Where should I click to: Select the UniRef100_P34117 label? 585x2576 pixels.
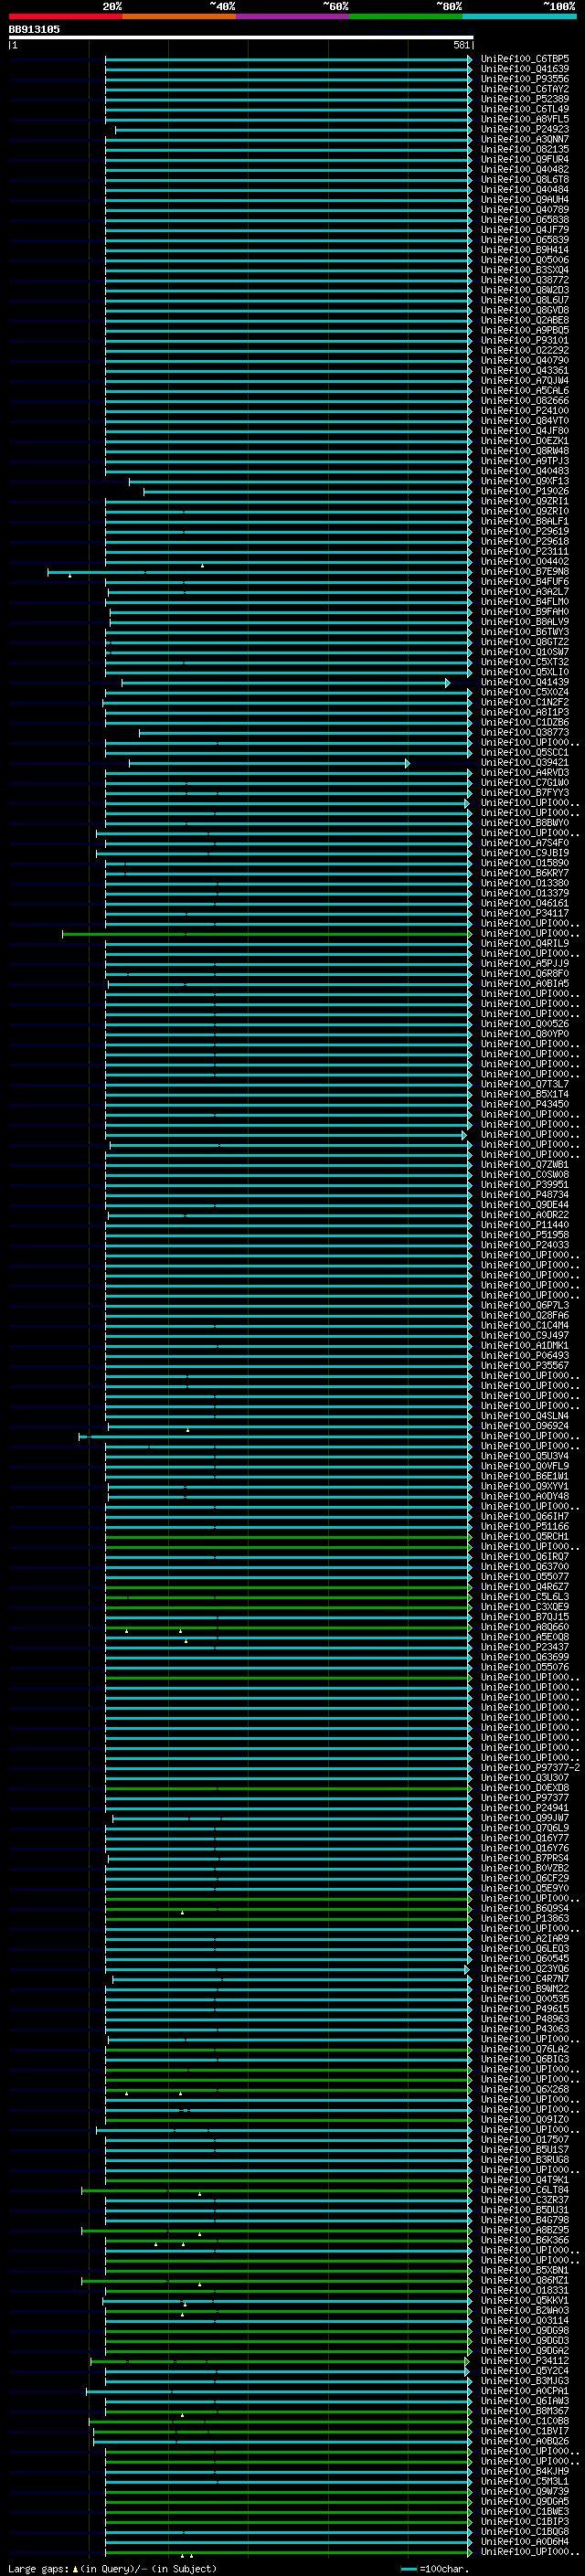pyautogui.click(x=524, y=913)
